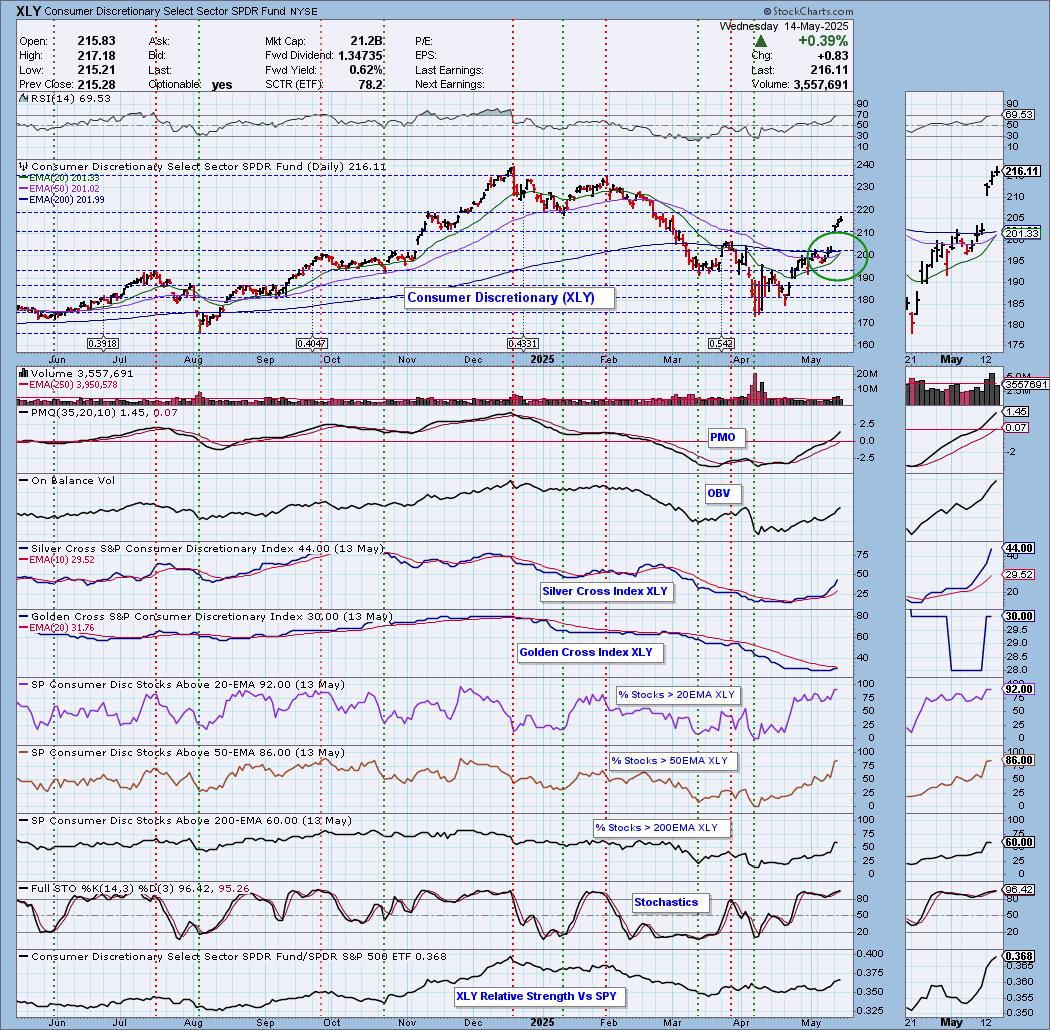Click the SCTR (ETF) value 78.2
This screenshot has width=1050, height=1030.
pyautogui.click(x=371, y=85)
